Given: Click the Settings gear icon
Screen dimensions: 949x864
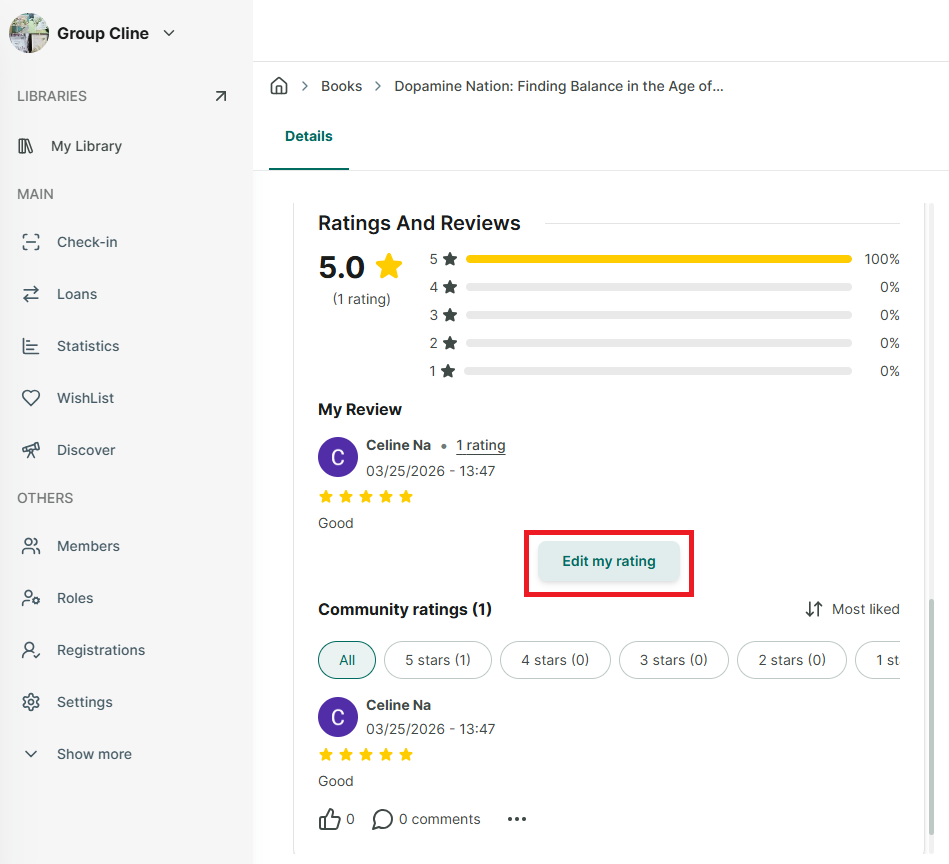Looking at the screenshot, I should pyautogui.click(x=31, y=702).
